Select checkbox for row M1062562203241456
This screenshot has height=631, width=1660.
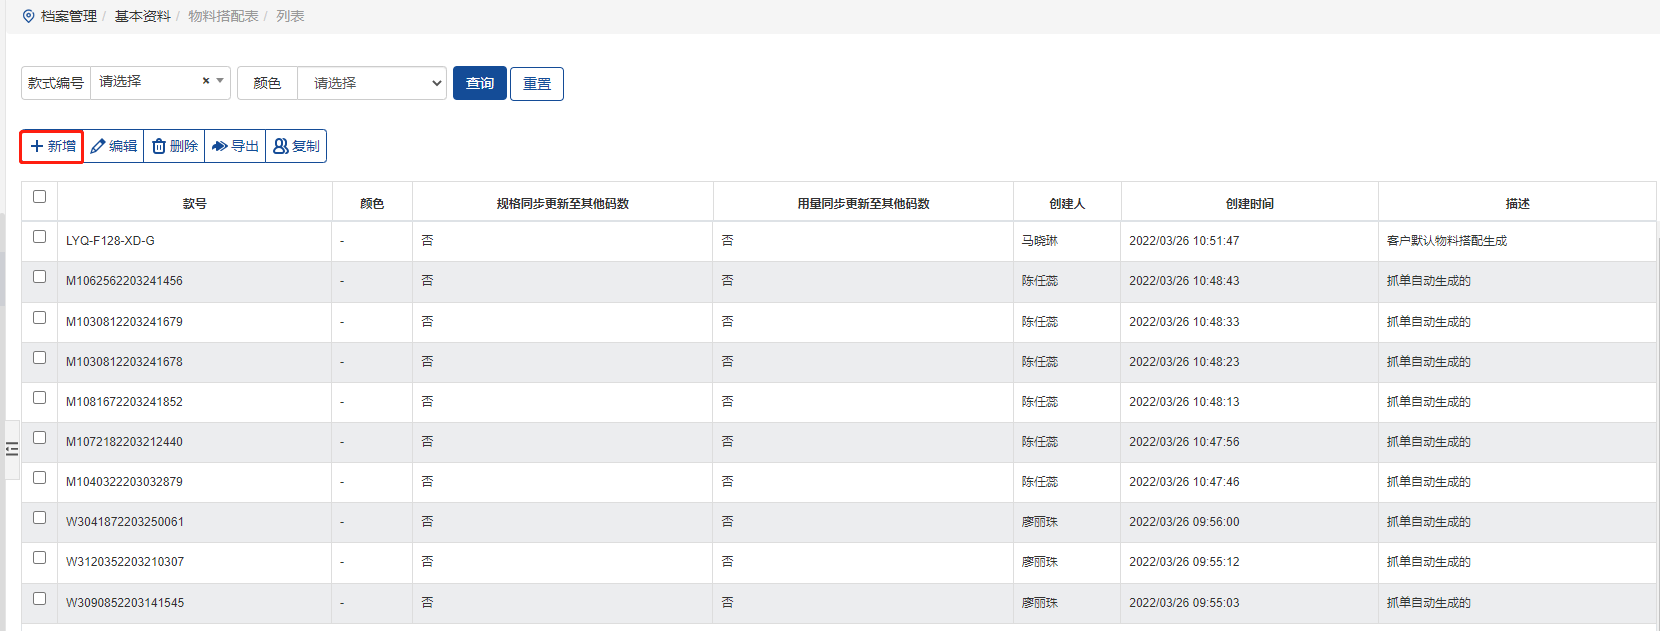coord(40,277)
